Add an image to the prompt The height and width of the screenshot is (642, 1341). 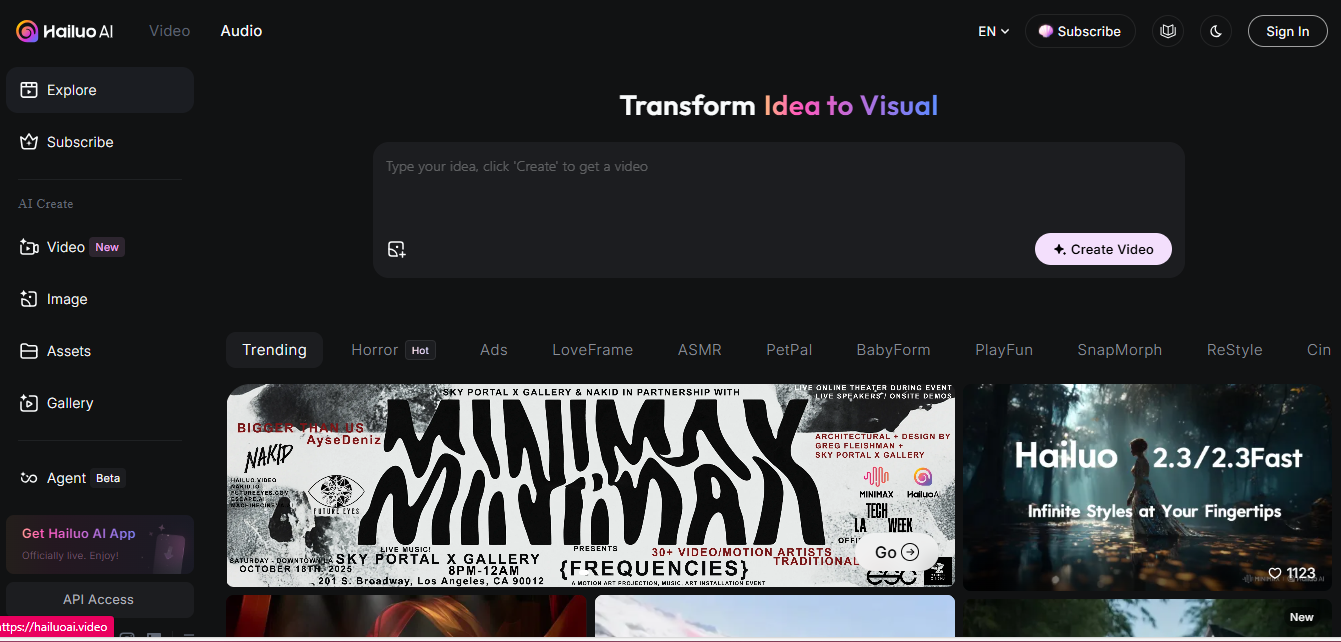396,249
